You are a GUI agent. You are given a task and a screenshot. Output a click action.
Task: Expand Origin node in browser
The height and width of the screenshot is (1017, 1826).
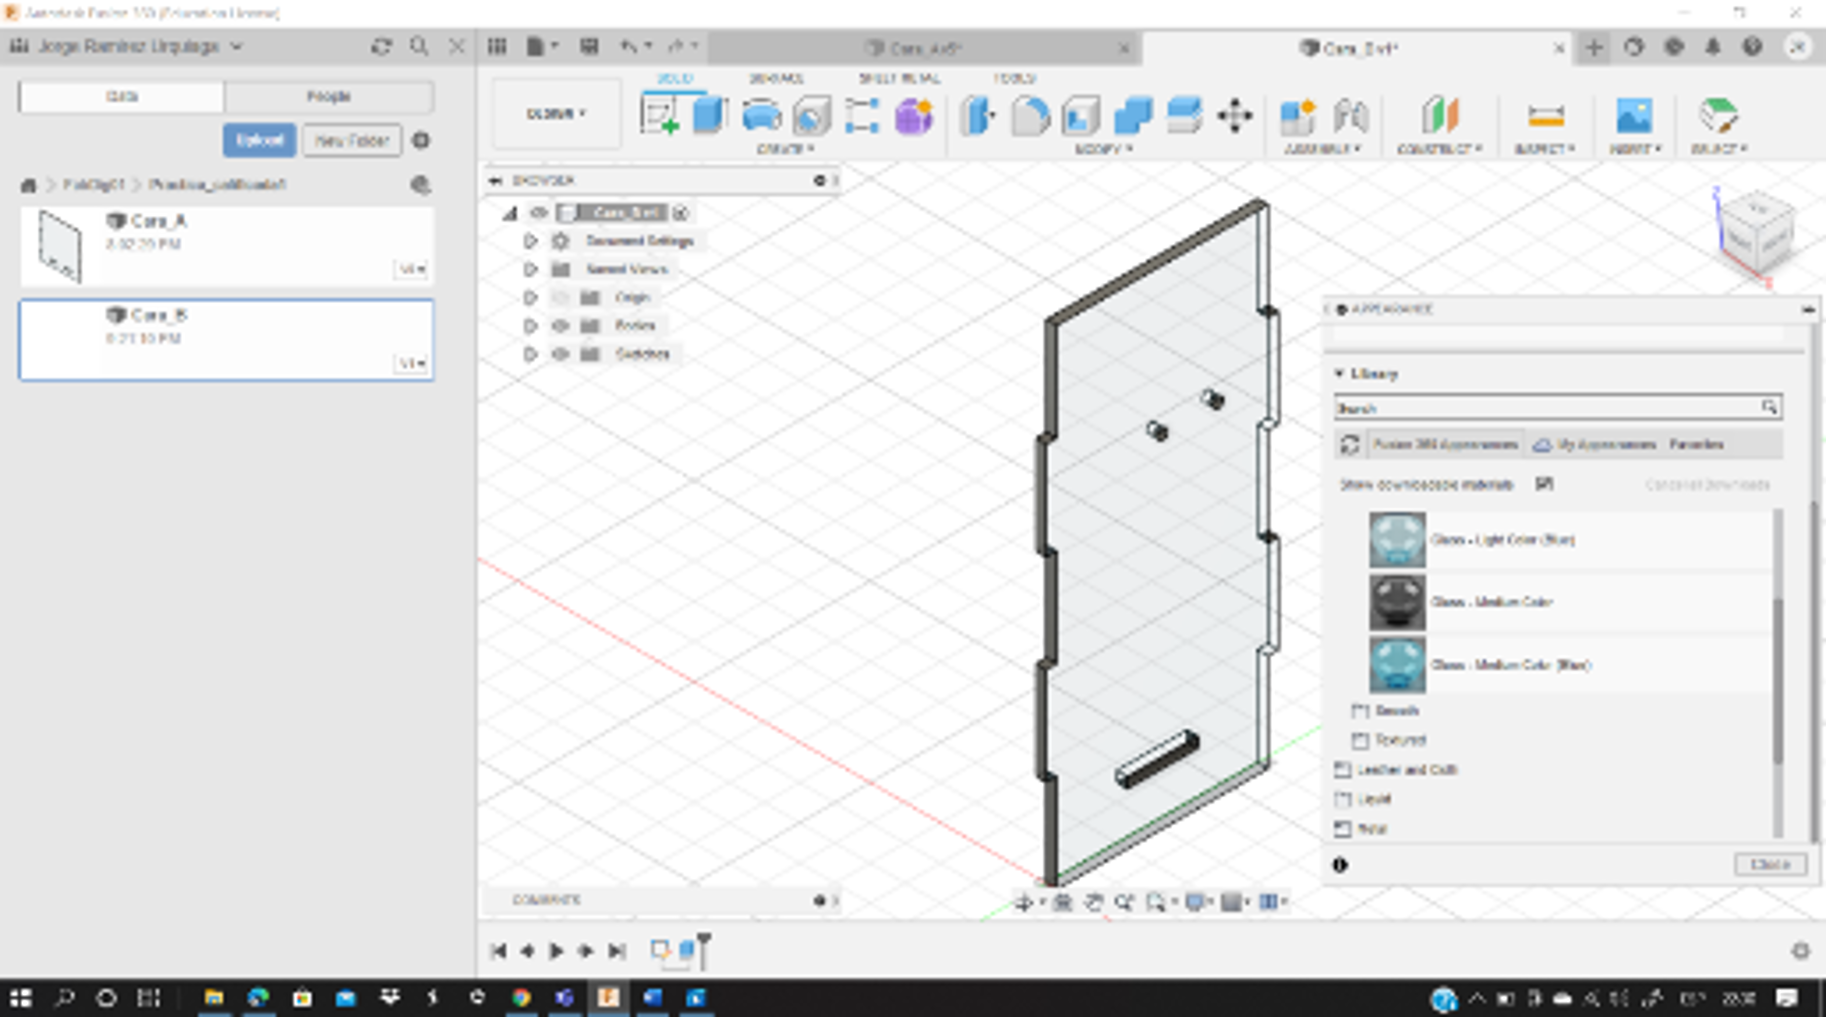530,297
